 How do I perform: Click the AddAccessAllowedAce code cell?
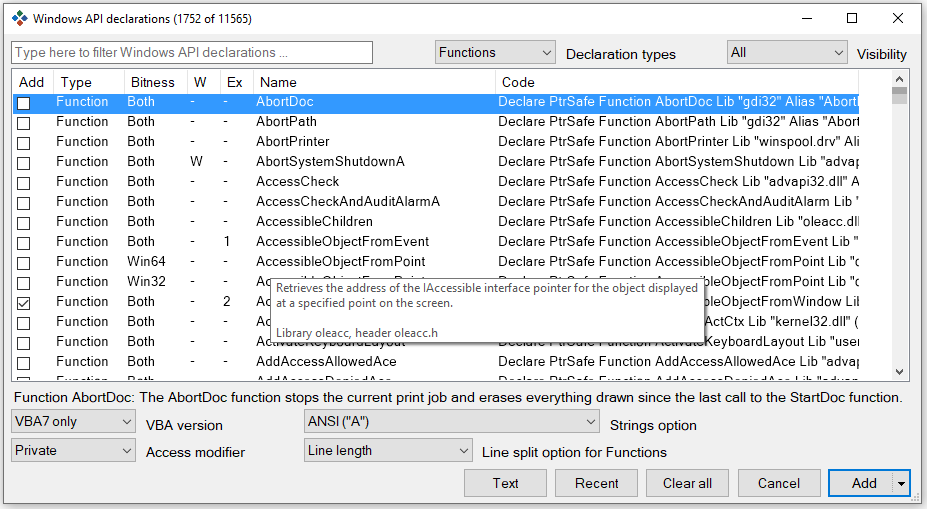pyautogui.click(x=678, y=362)
